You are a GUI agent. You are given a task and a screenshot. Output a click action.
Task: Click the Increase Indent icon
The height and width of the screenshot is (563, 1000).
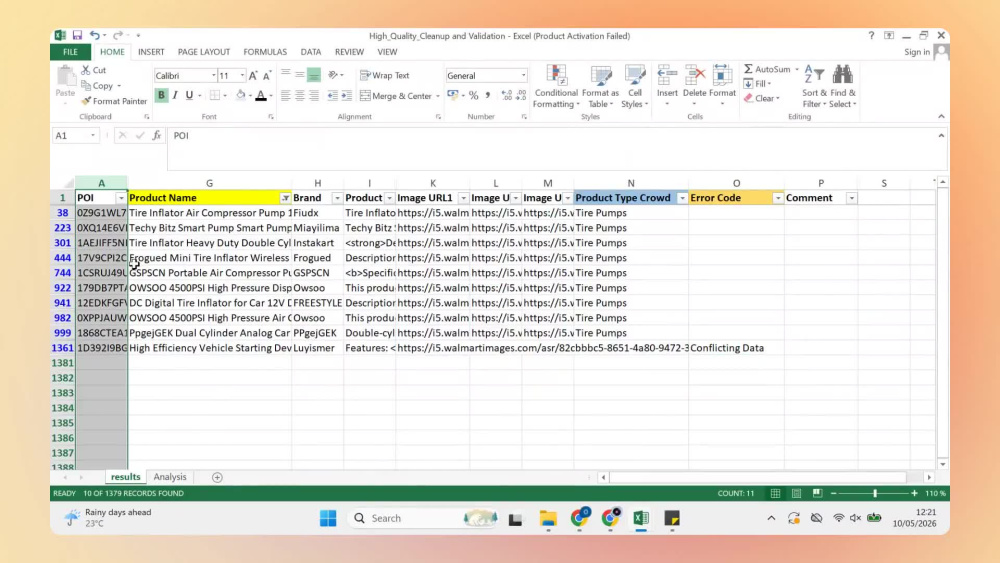coord(346,96)
